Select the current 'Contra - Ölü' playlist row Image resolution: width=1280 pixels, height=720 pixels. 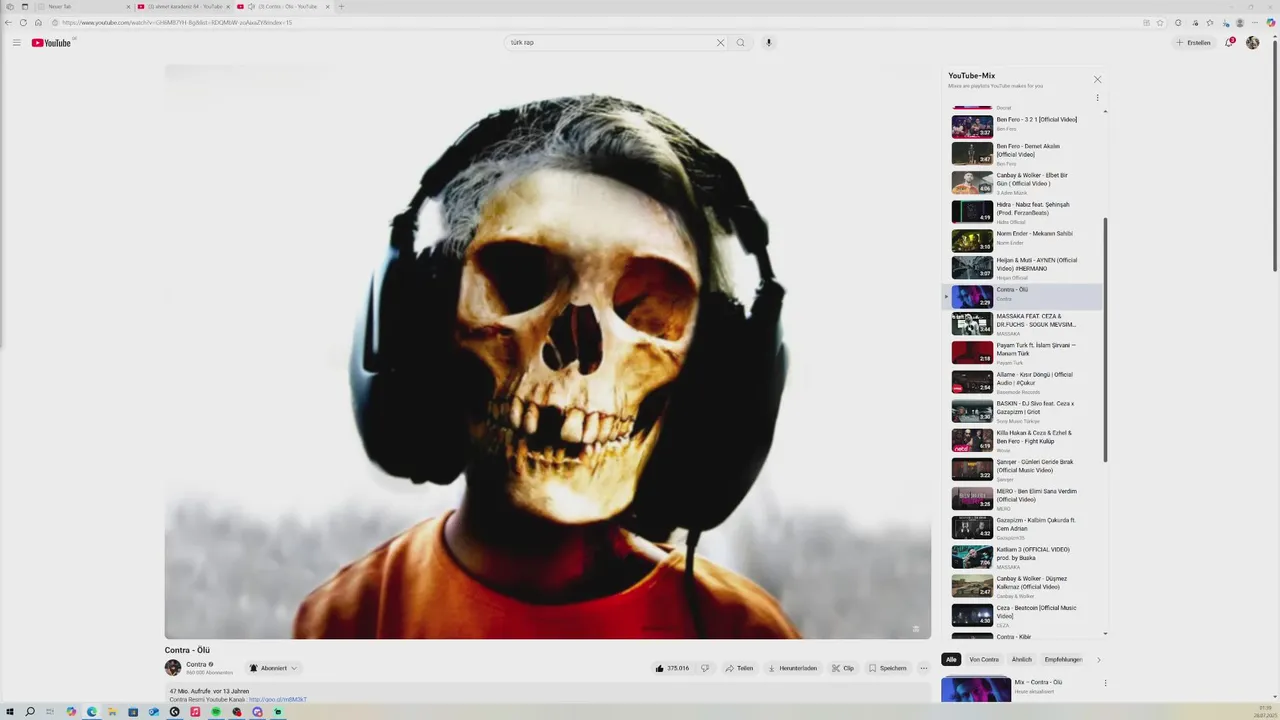point(1023,296)
